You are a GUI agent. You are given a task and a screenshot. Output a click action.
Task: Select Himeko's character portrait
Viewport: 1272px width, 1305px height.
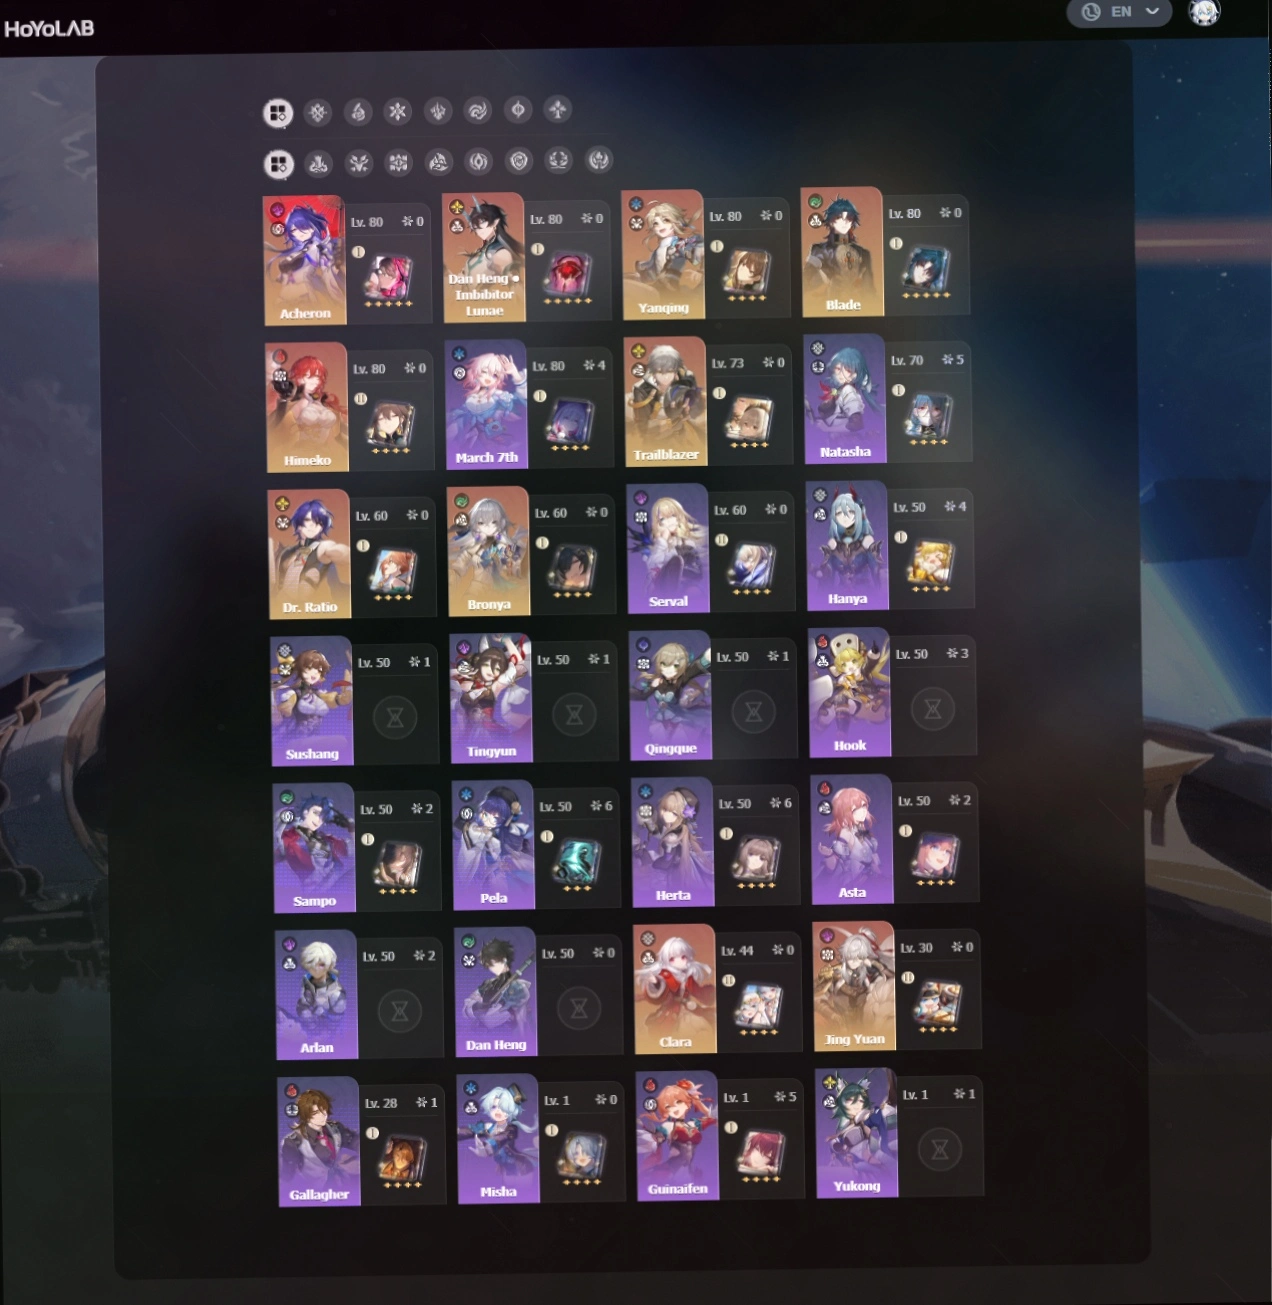pyautogui.click(x=307, y=407)
